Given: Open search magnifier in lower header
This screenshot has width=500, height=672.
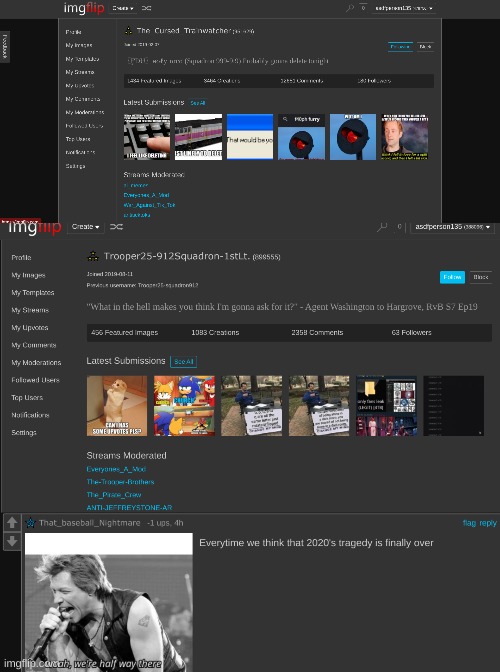Looking at the screenshot, I should tap(381, 227).
